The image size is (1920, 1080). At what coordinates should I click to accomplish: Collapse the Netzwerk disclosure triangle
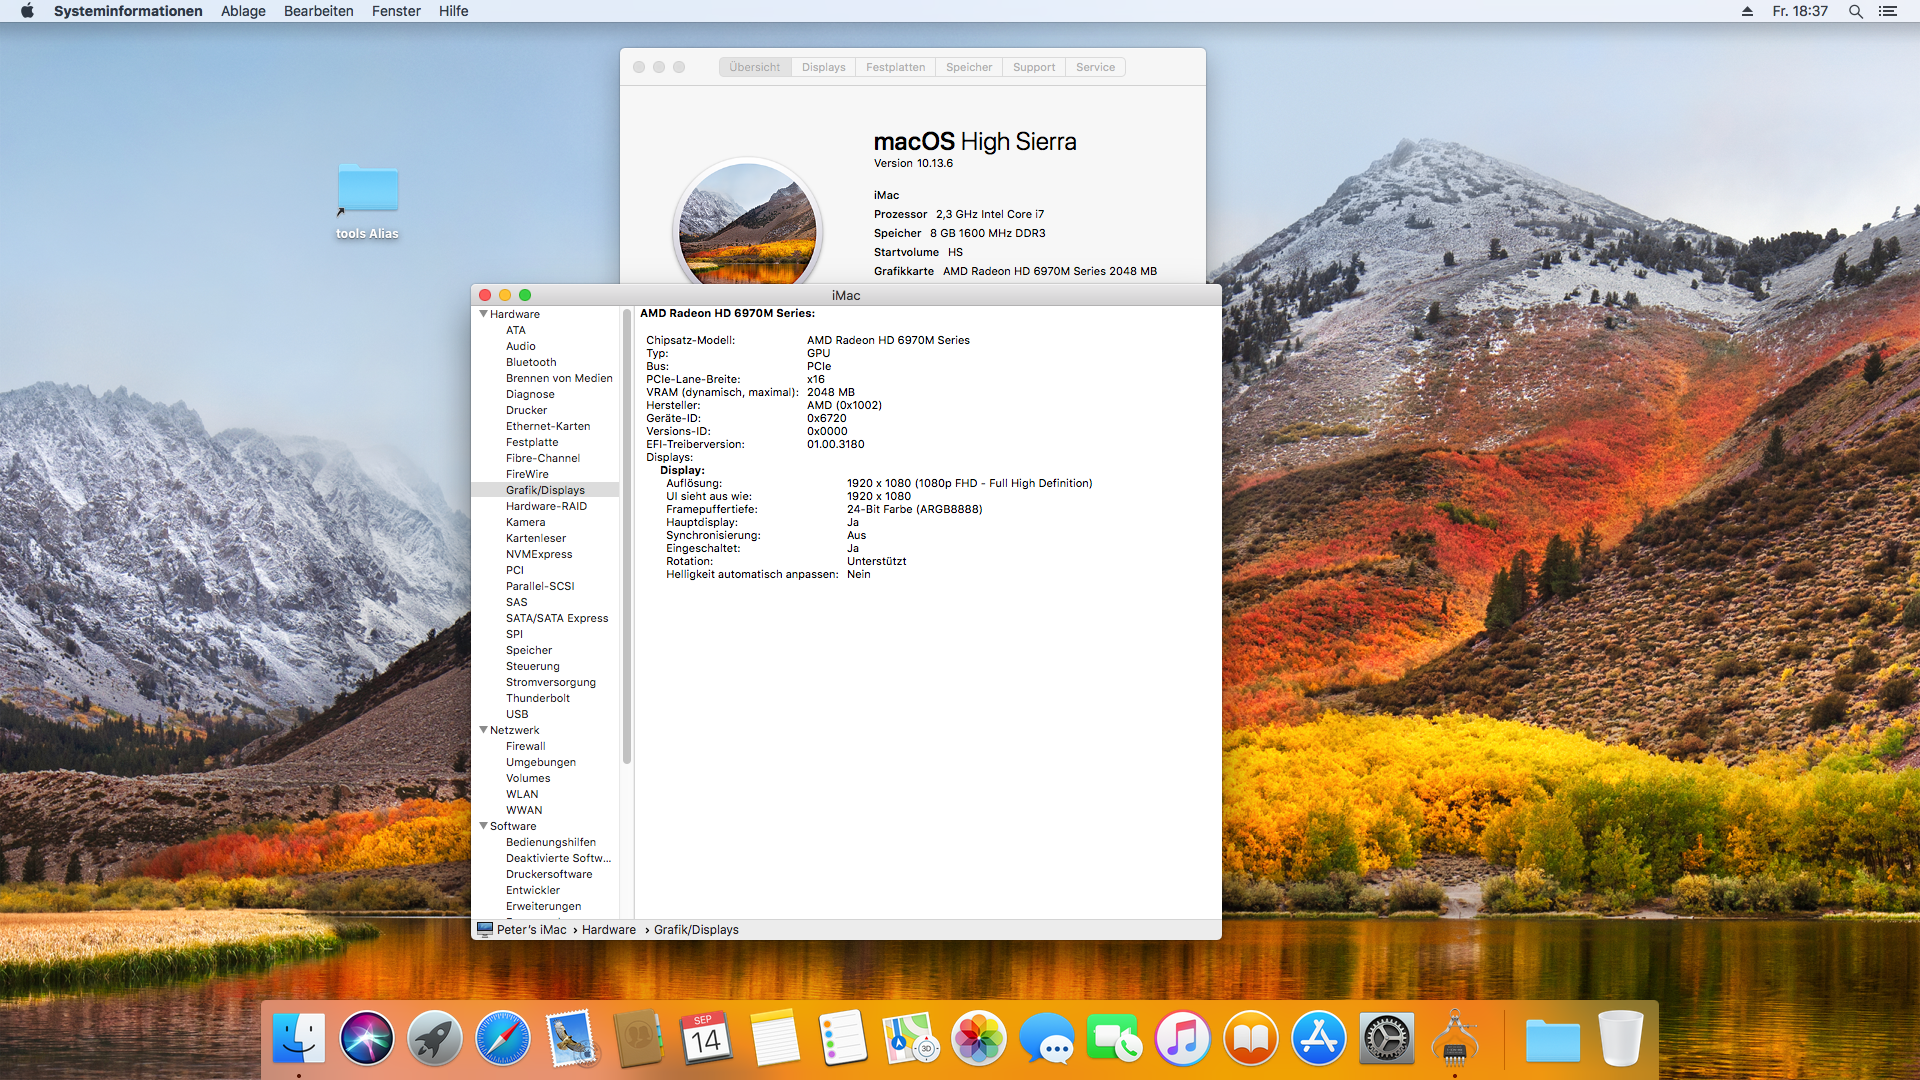(x=484, y=730)
